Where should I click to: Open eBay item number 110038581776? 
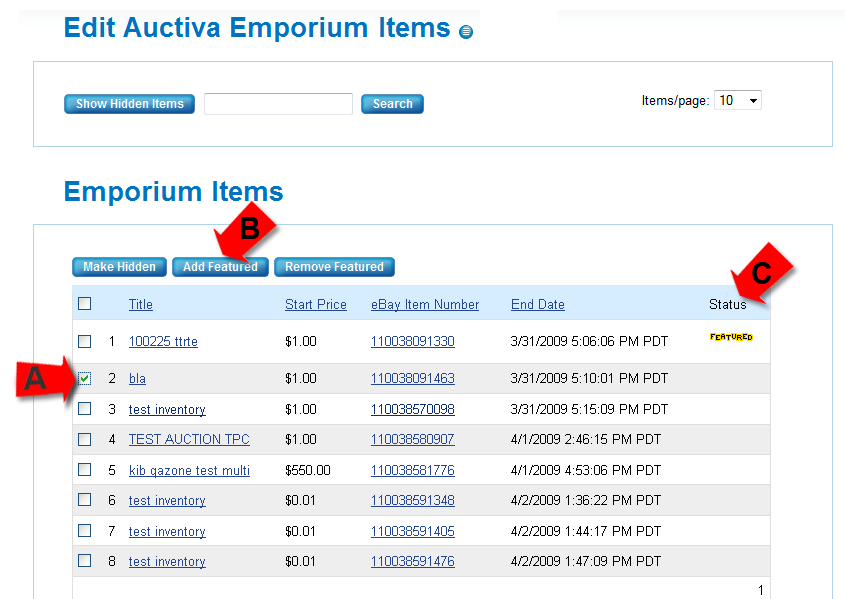coord(413,470)
